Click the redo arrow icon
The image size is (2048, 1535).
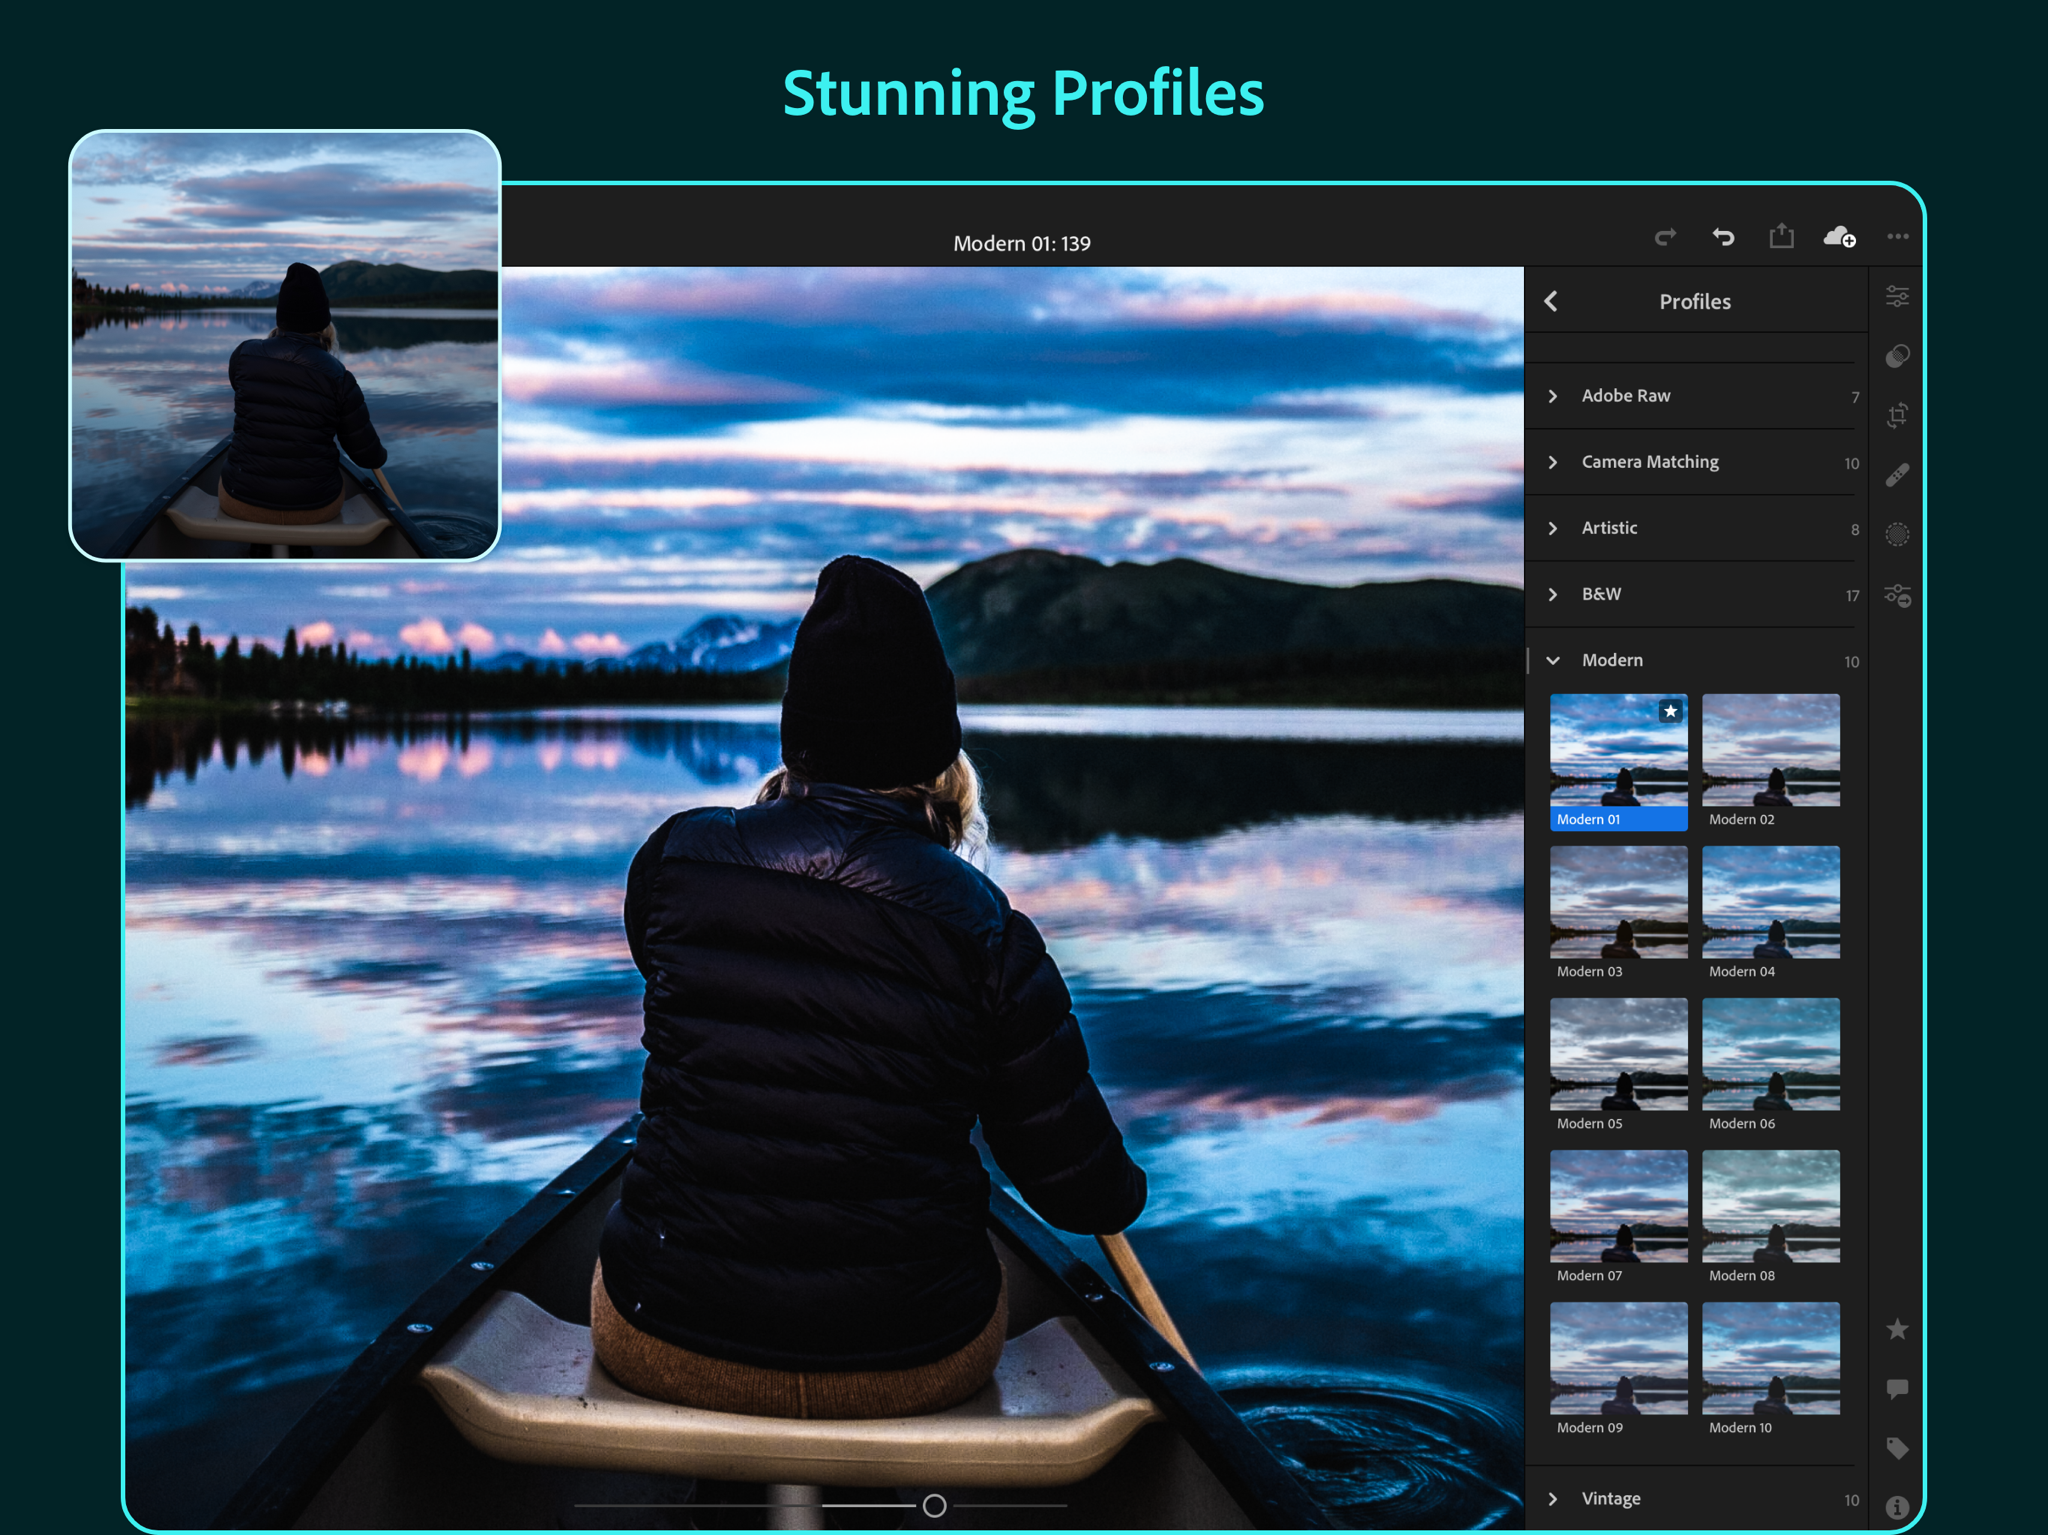pos(1665,237)
